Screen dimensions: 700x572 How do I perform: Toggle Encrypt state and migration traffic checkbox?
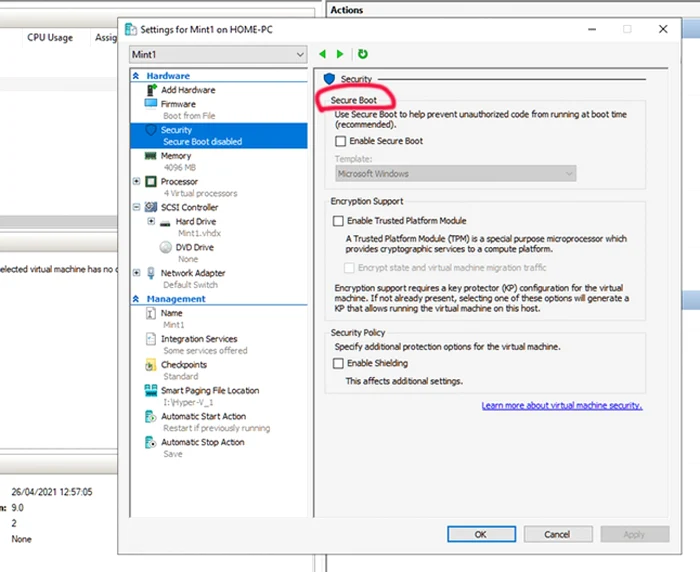(x=349, y=268)
